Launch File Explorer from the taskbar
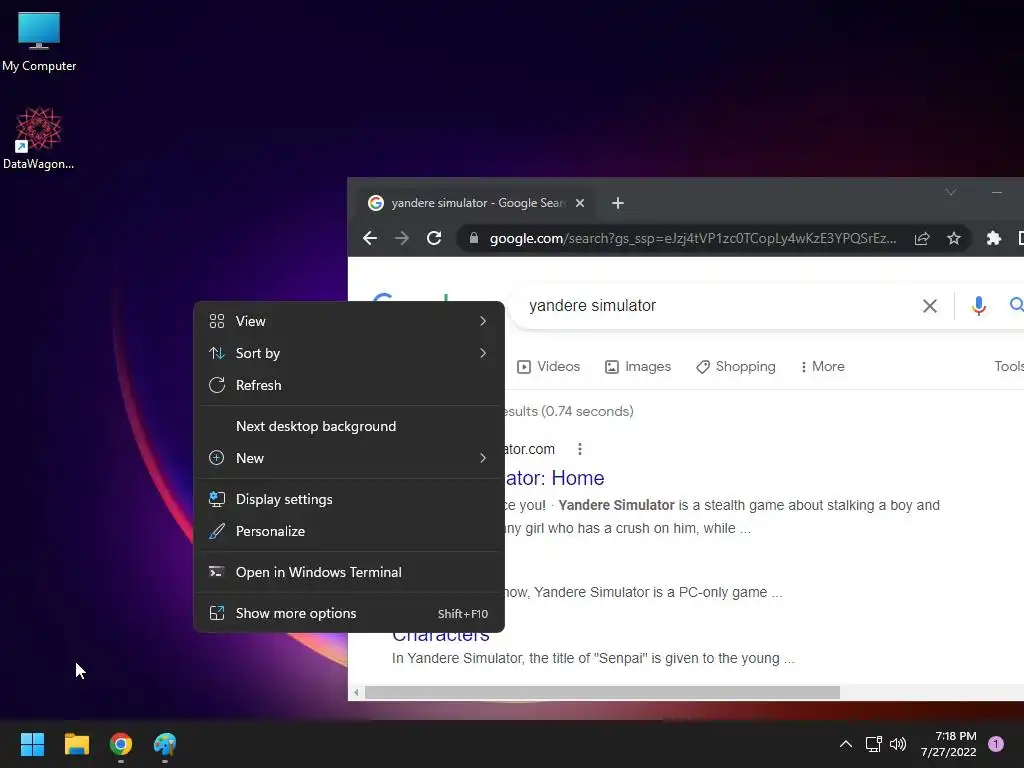 (x=76, y=744)
